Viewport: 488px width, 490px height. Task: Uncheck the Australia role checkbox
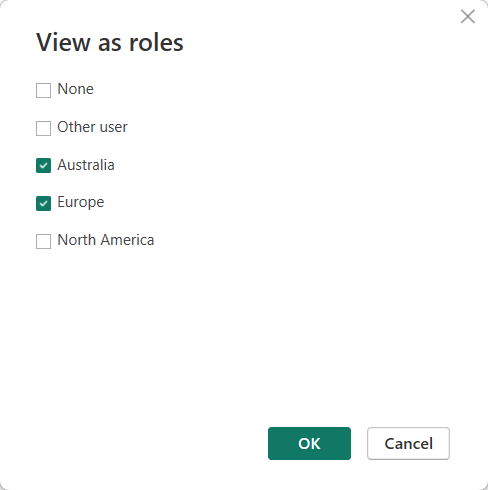pyautogui.click(x=43, y=166)
